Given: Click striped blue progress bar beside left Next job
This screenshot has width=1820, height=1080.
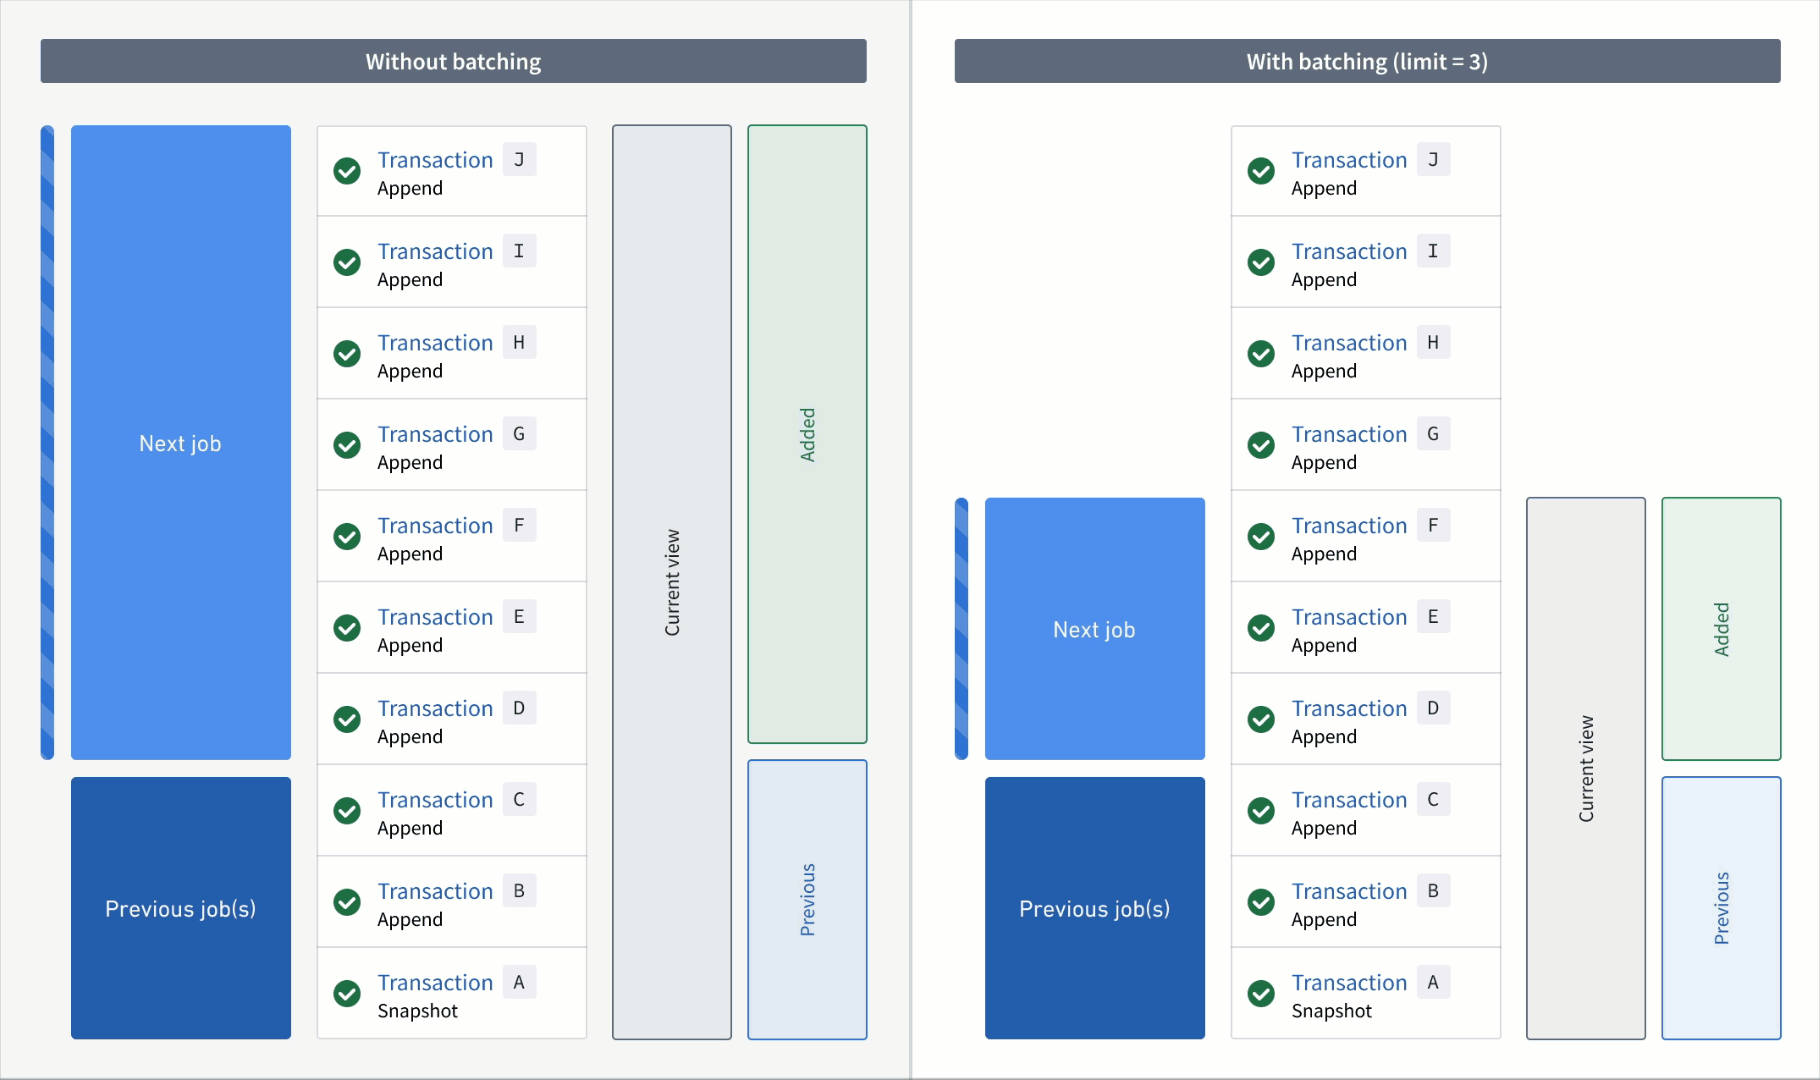Looking at the screenshot, I should pyautogui.click(x=47, y=442).
